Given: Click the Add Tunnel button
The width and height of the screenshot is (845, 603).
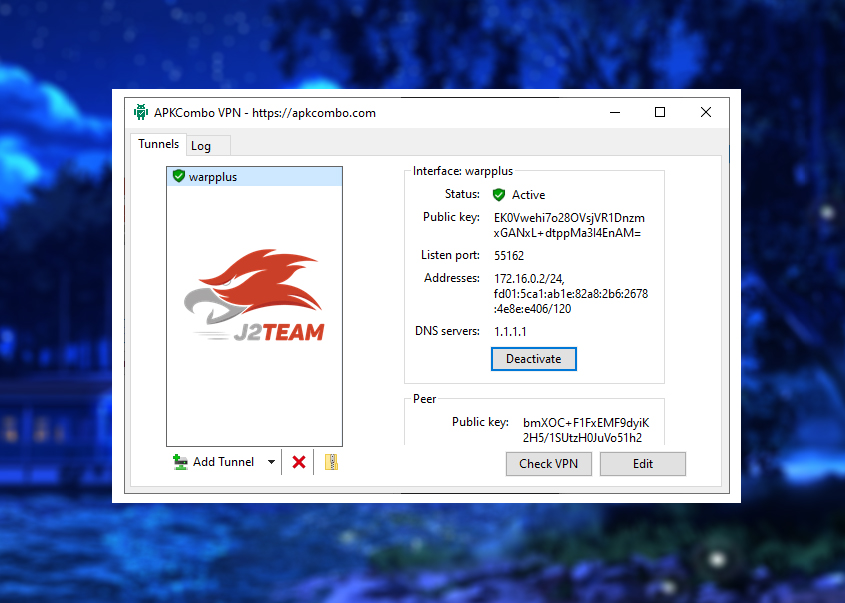Looking at the screenshot, I should [x=214, y=462].
